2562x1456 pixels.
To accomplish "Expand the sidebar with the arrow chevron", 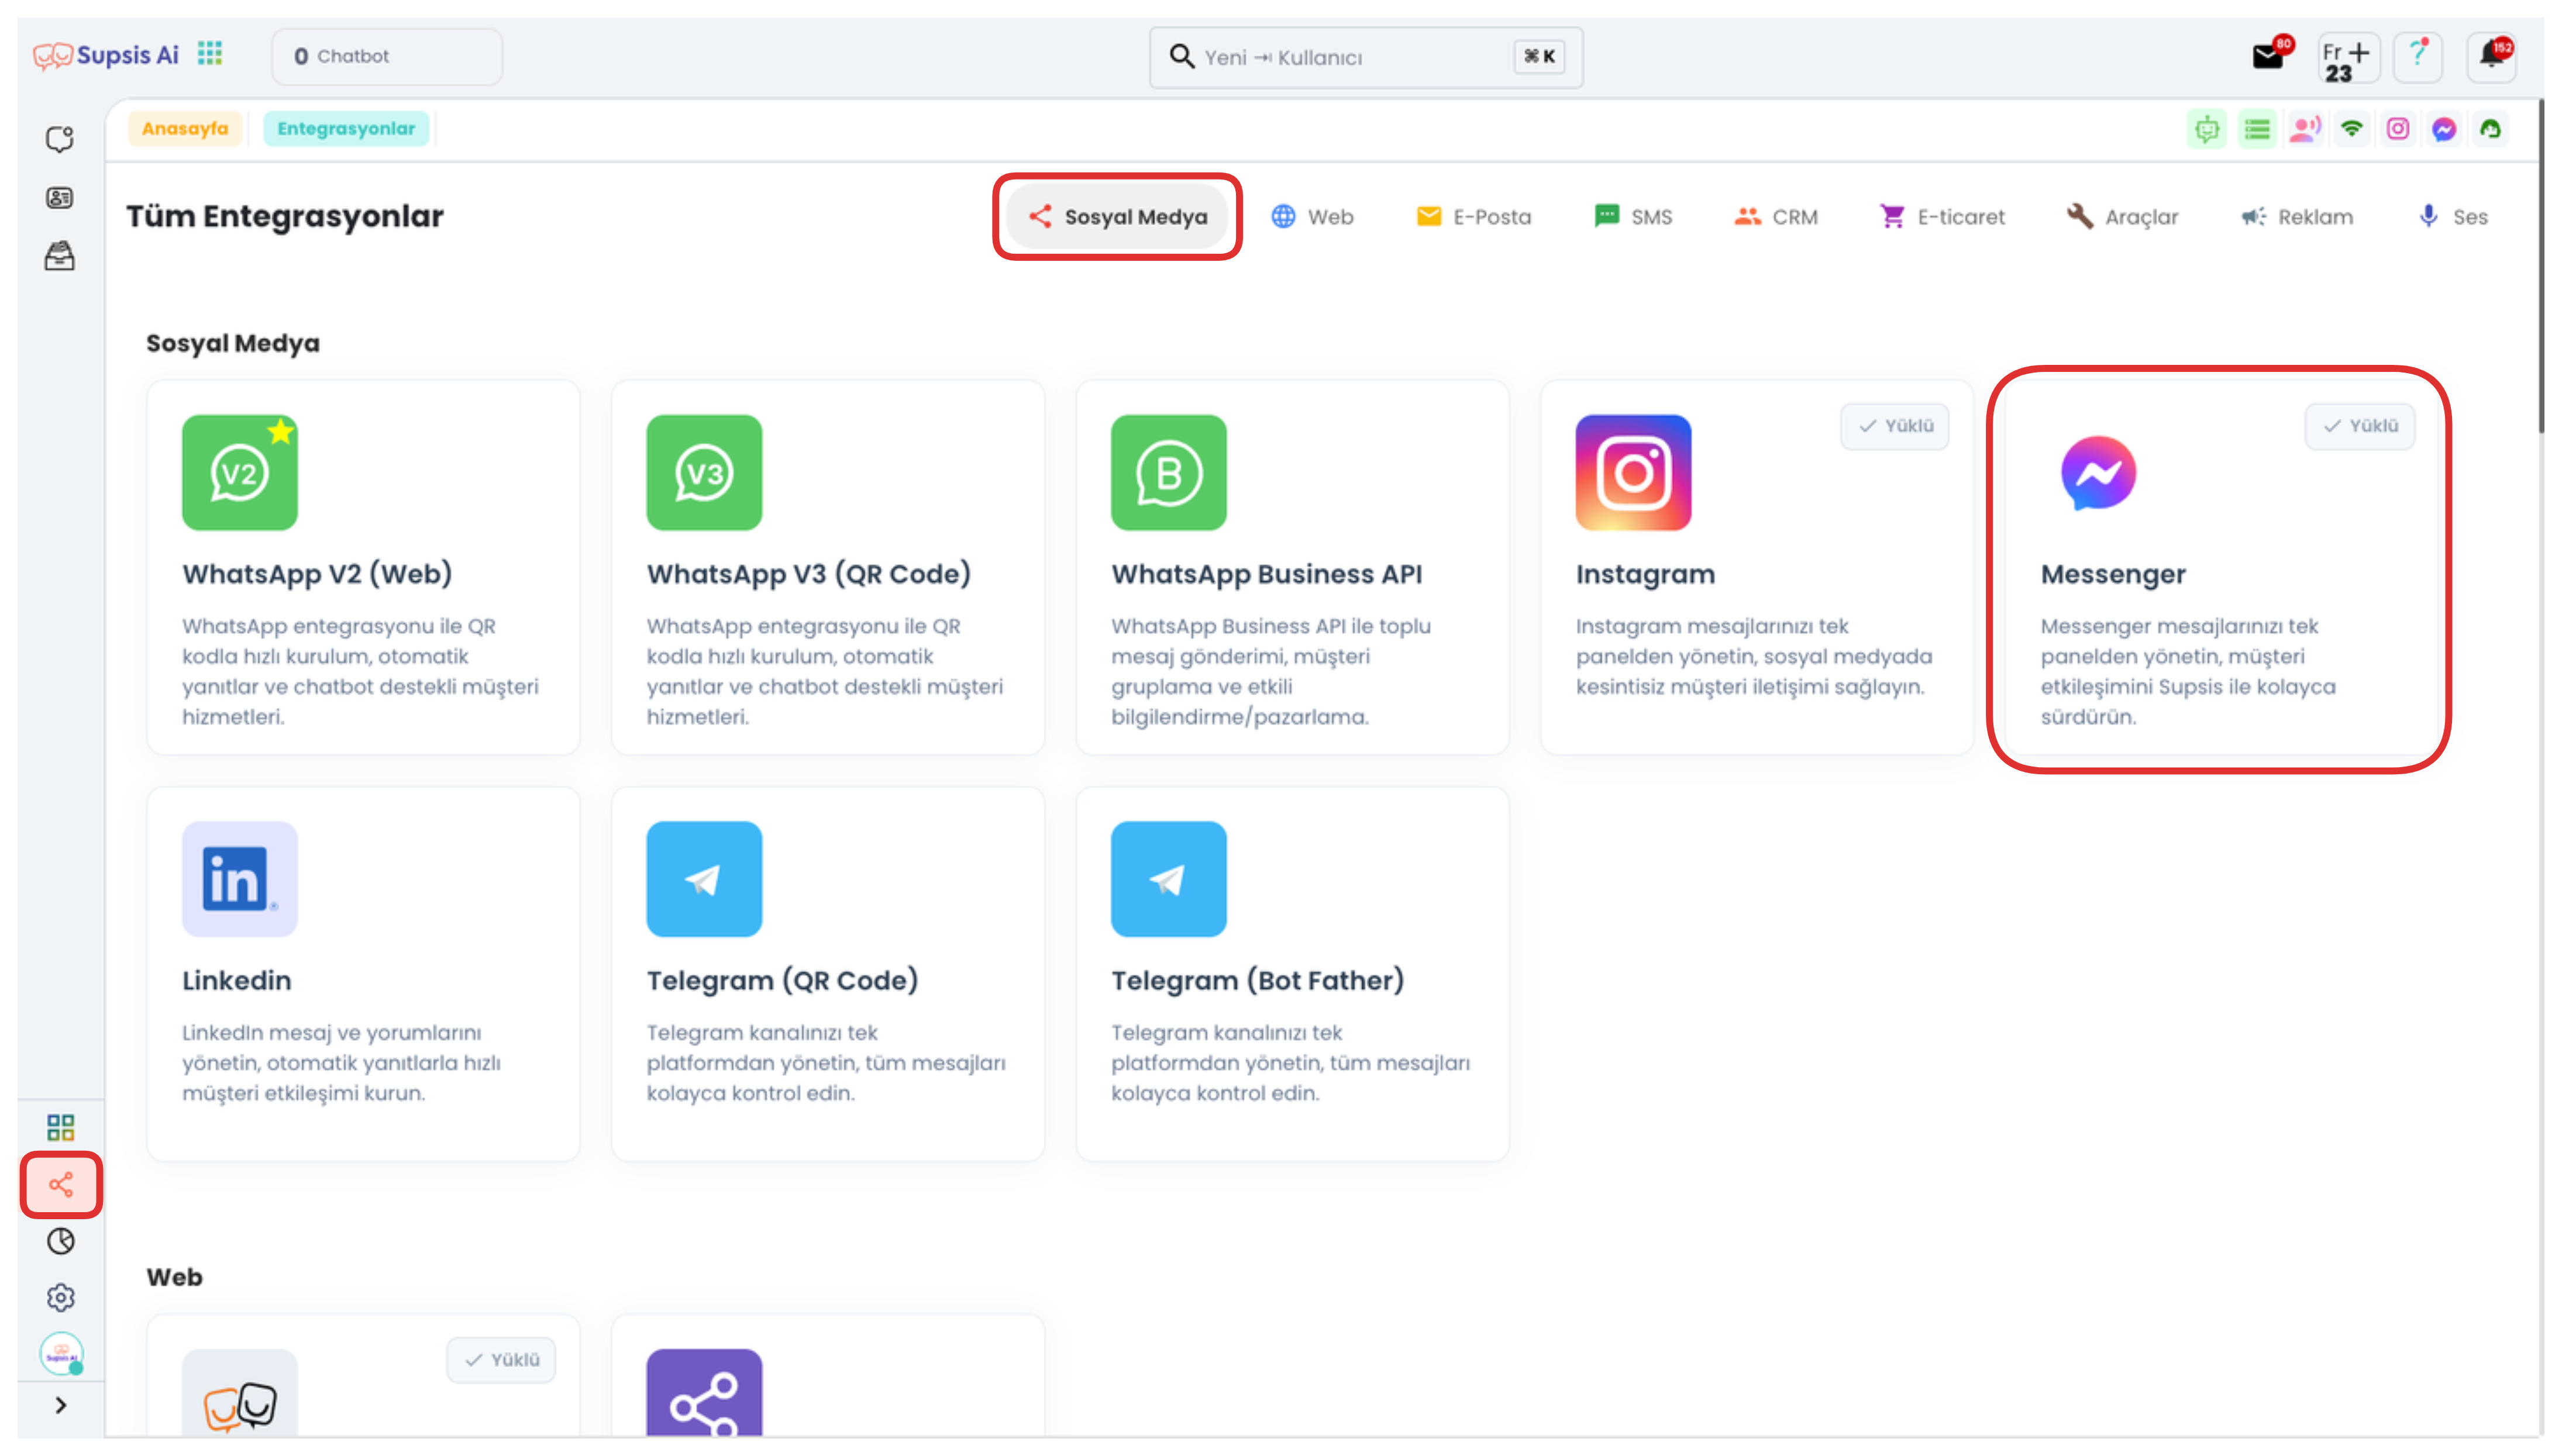I will tap(60, 1405).
